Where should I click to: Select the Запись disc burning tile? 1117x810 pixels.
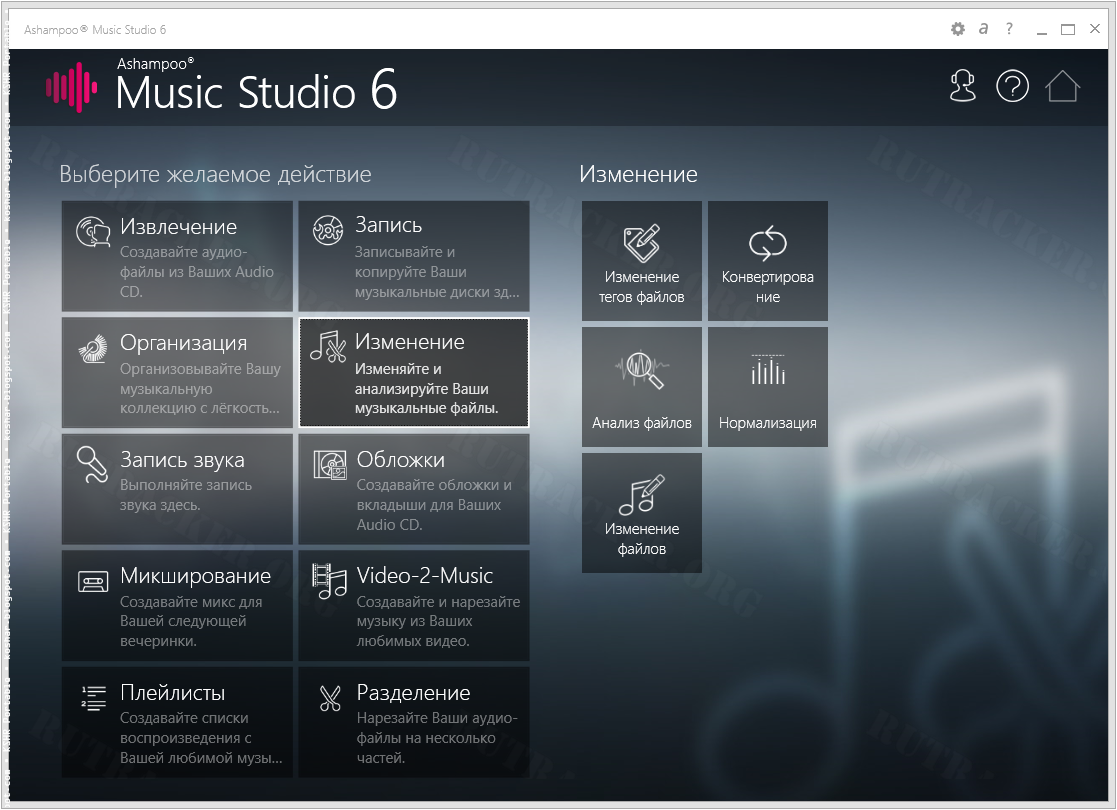414,256
